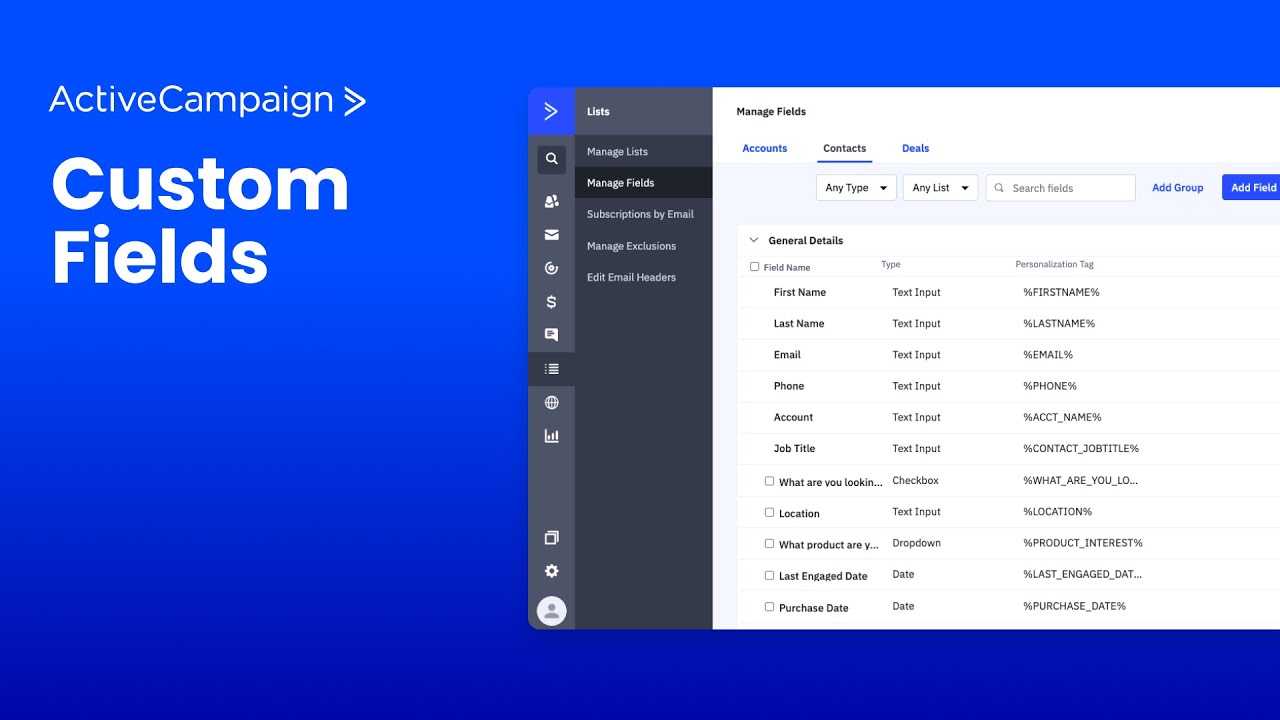Check the What are you lookin... row checkbox
1280x720 pixels.
769,481
